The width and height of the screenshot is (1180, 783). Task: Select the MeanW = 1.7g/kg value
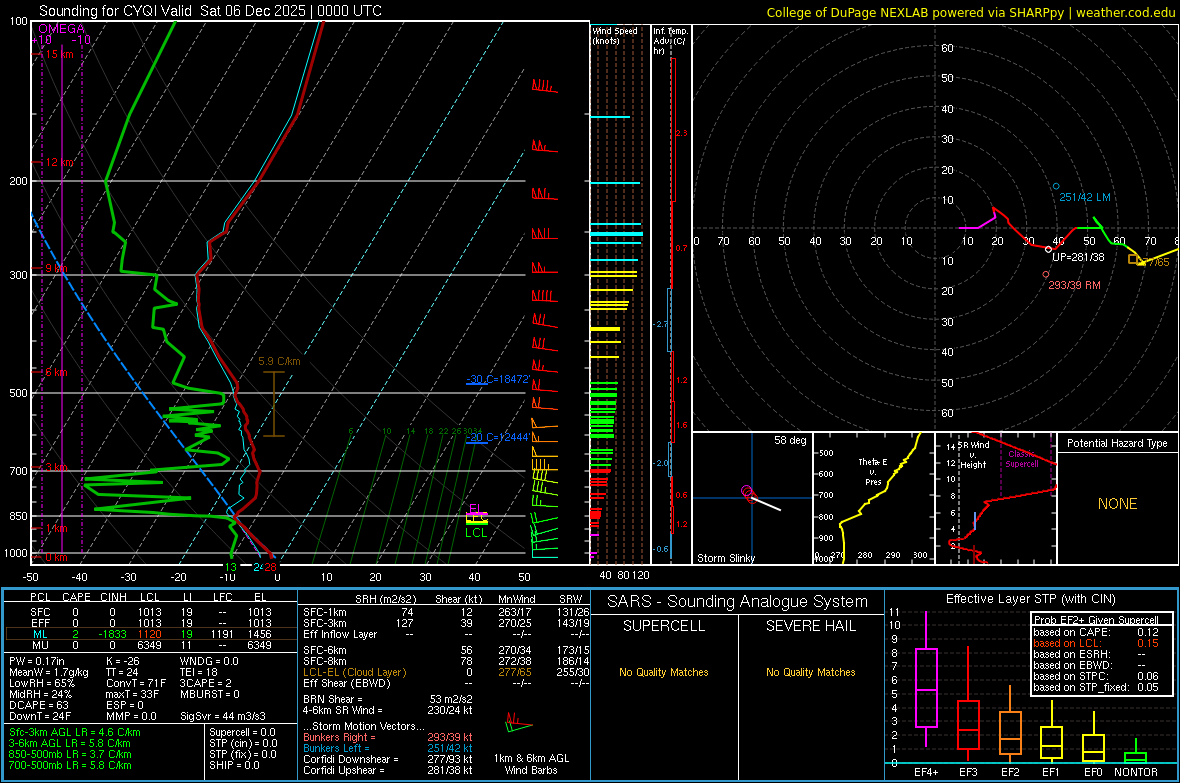[49, 672]
